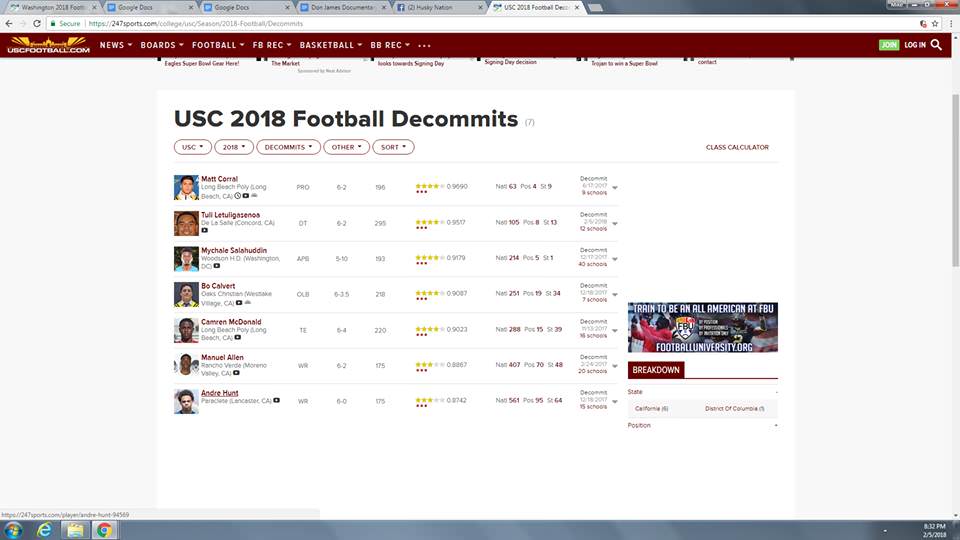This screenshot has width=960, height=540.
Task: Open Windows Start button
Action: [x=13, y=530]
